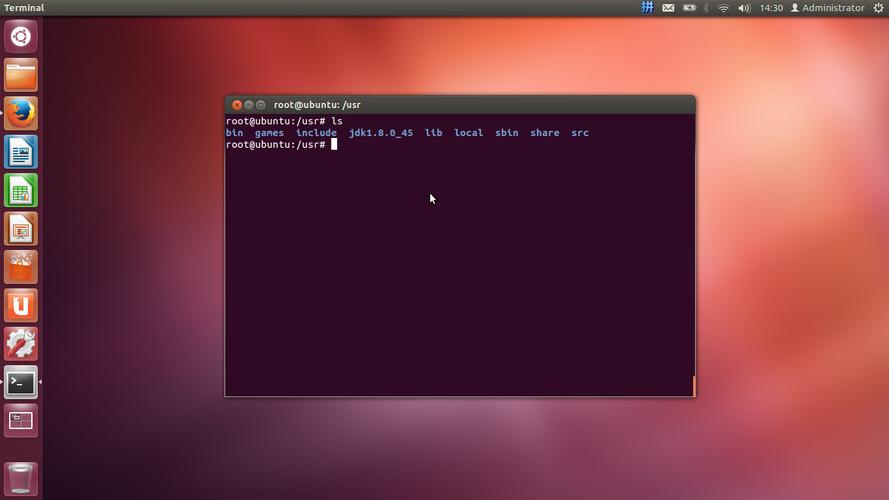Open the Workspace Switcher icon

21,421
